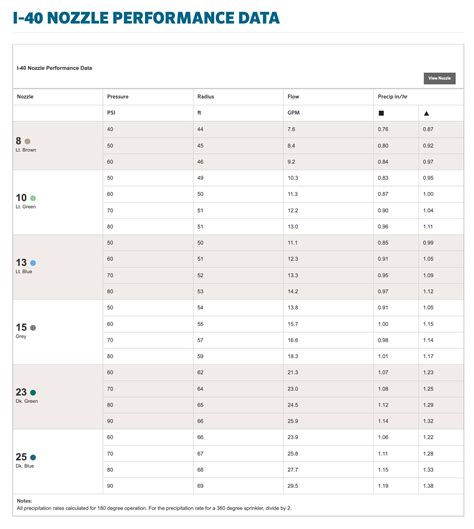Select the light green dot beside nozzle 10

tap(33, 198)
